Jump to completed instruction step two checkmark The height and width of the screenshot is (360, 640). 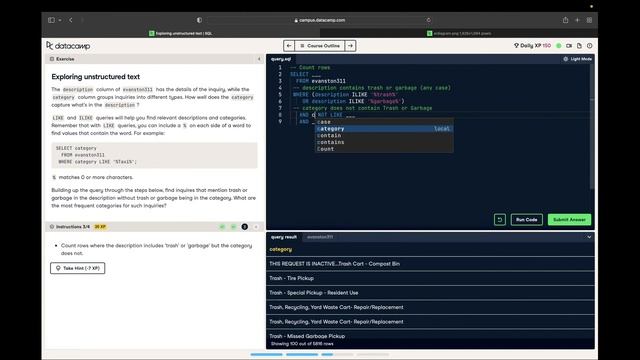[233, 227]
